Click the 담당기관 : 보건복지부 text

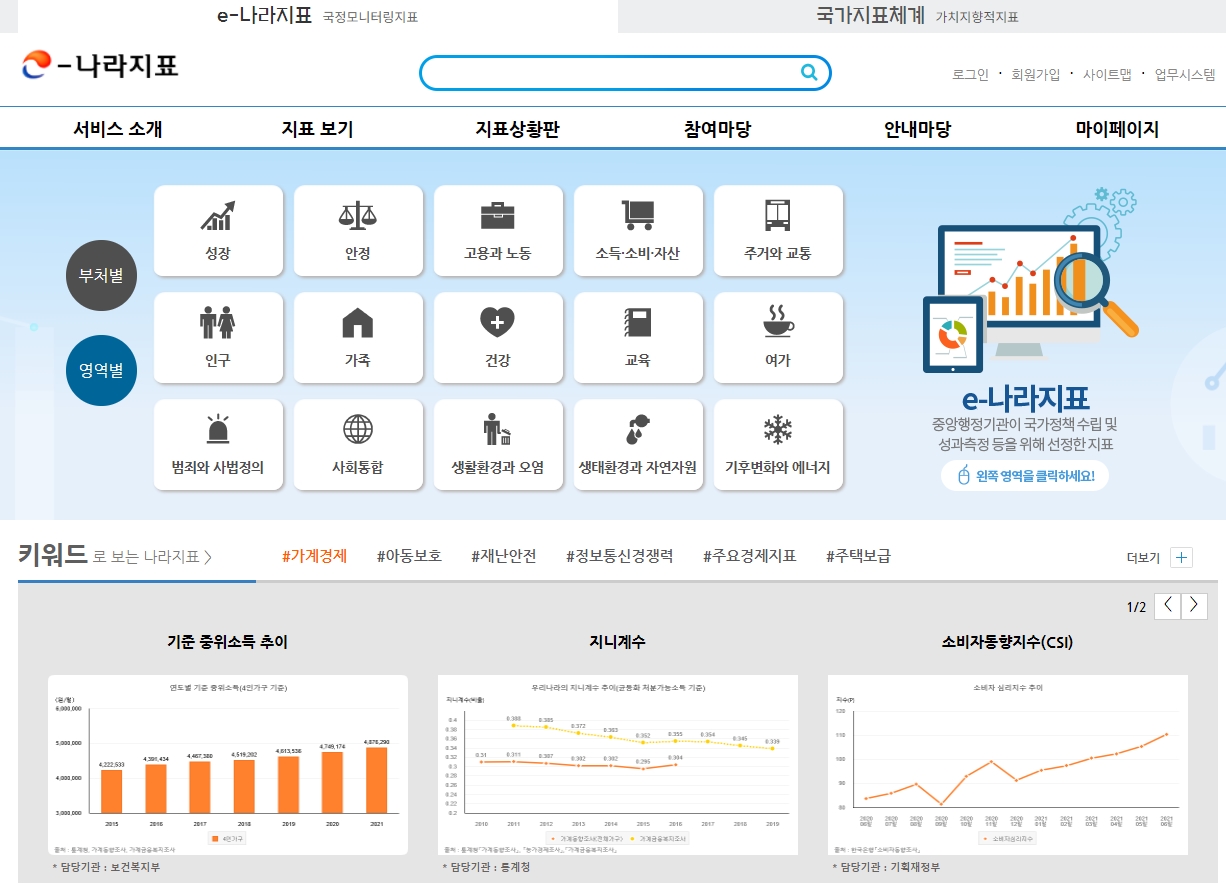click(x=106, y=867)
